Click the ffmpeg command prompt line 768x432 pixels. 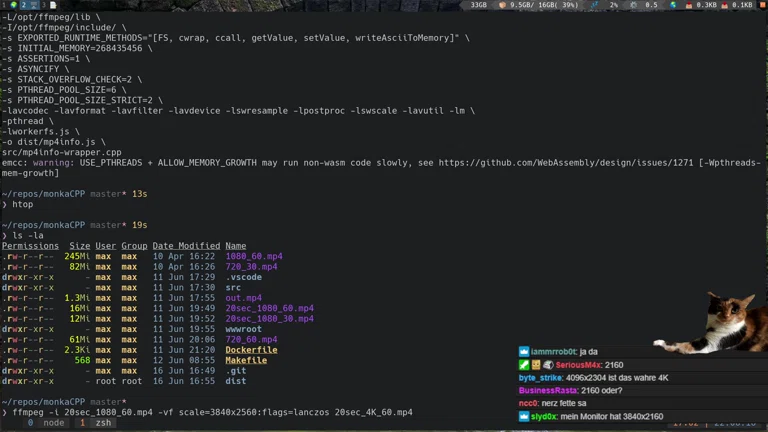212,412
